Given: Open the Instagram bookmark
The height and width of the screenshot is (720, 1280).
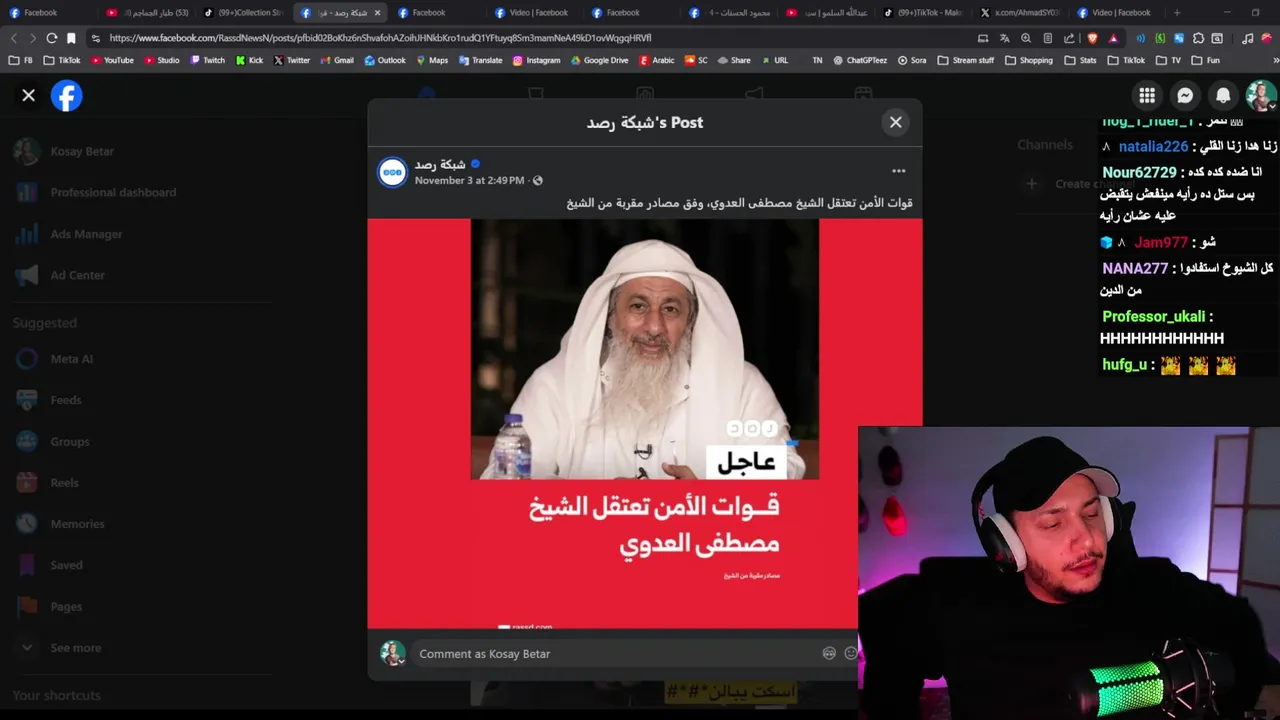Looking at the screenshot, I should [536, 60].
